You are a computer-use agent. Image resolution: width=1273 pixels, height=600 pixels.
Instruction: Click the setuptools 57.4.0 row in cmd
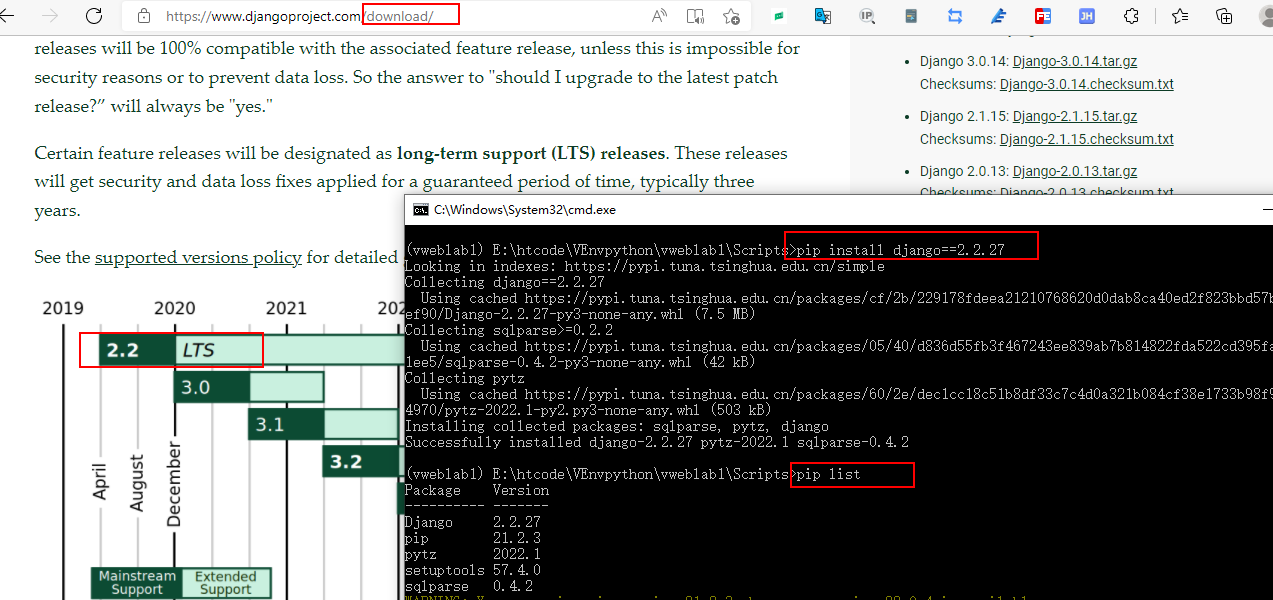coord(472,570)
